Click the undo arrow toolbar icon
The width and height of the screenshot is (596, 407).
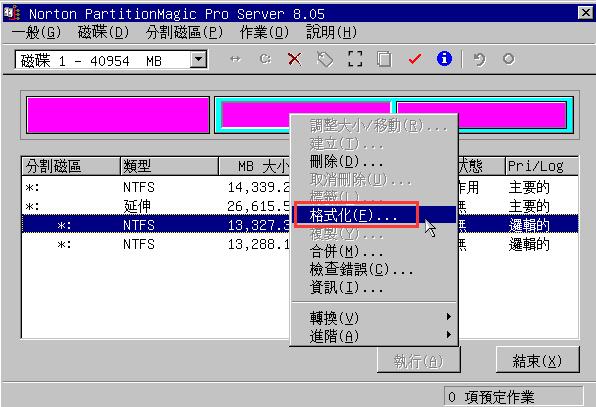click(x=479, y=60)
